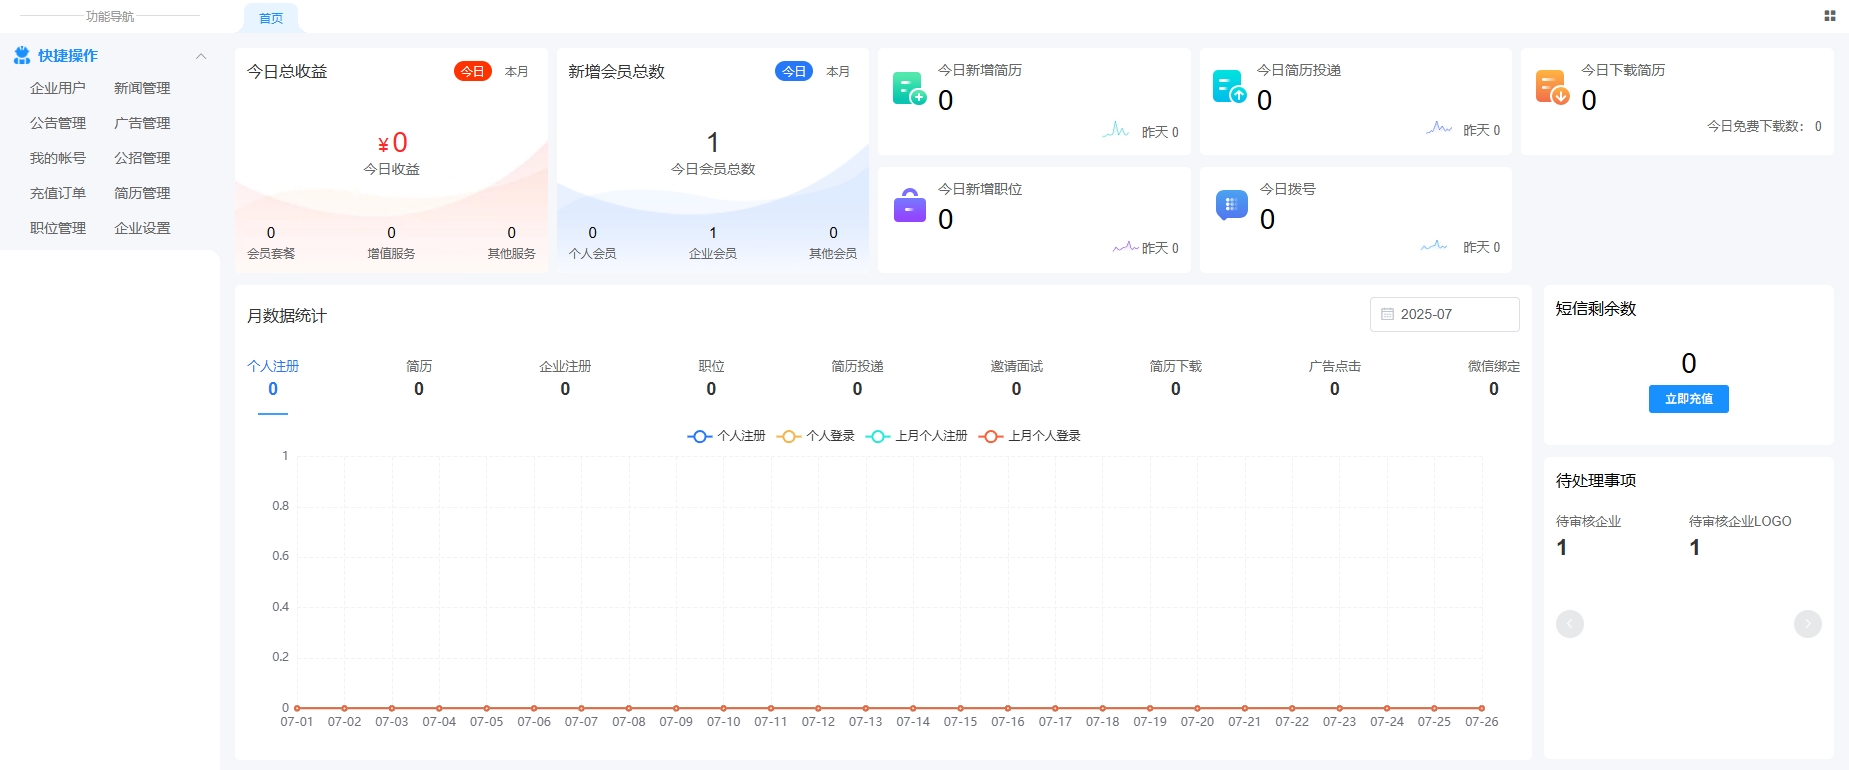Click the 其他会员 count

[833, 233]
